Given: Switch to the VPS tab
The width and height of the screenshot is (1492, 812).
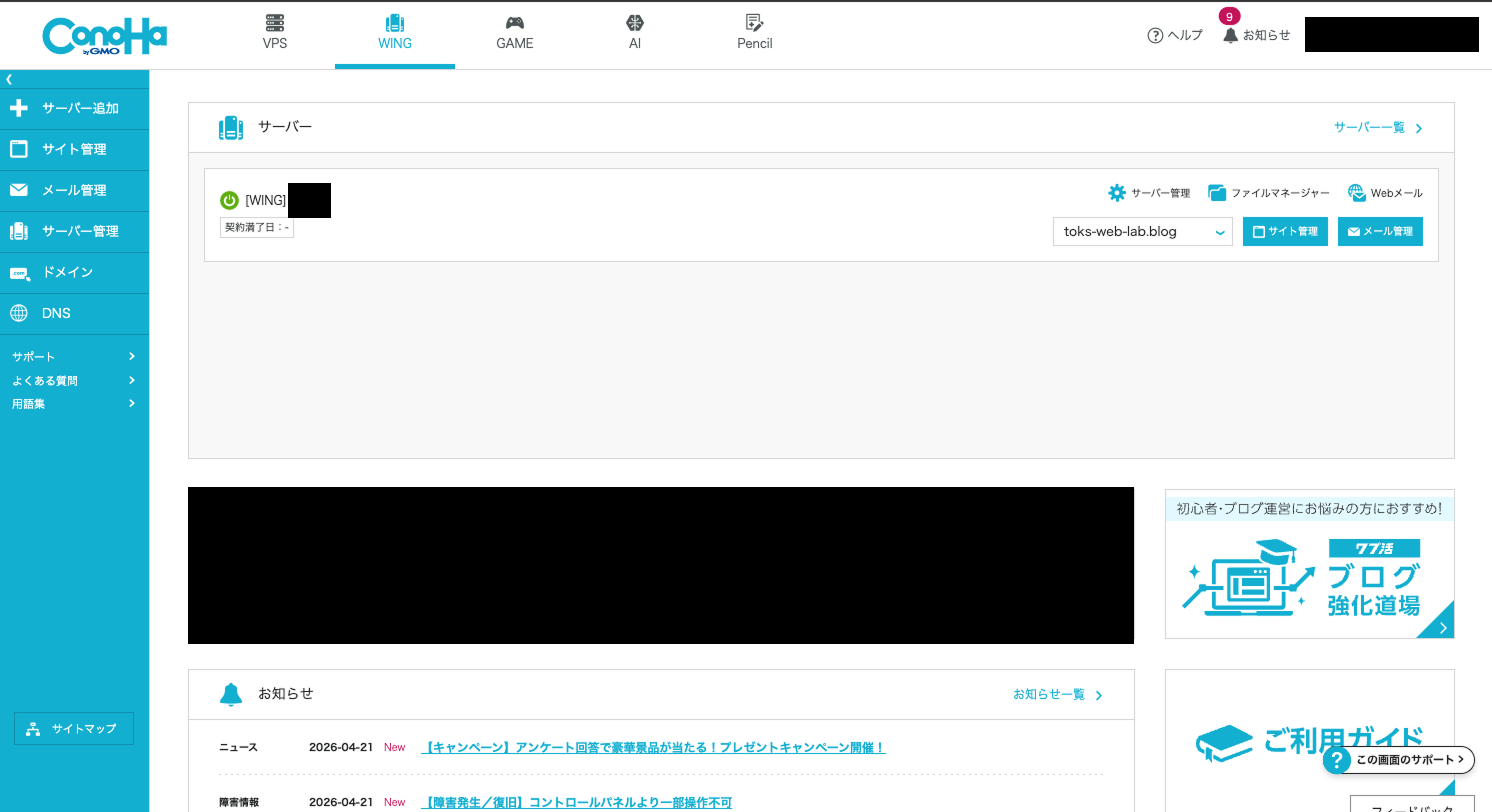Looking at the screenshot, I should (x=275, y=33).
